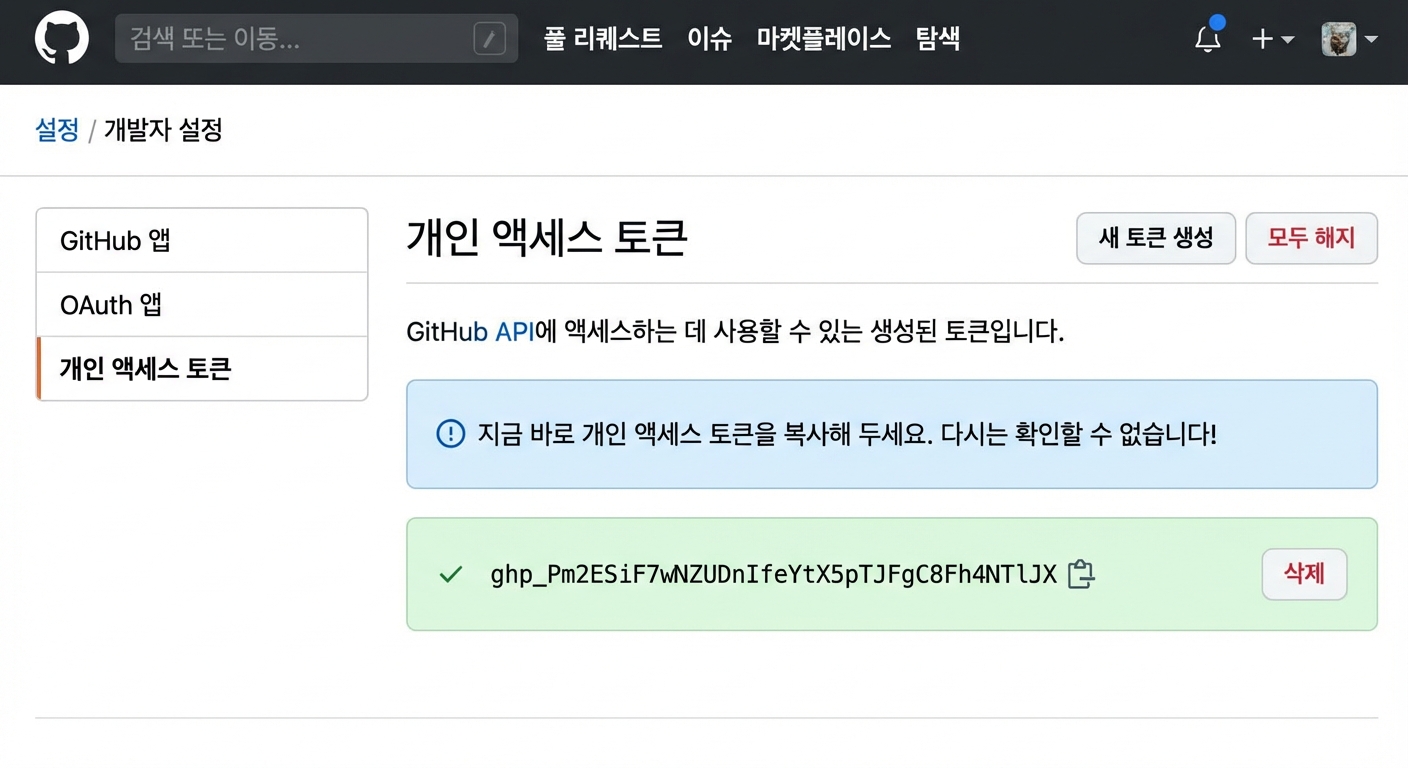Open 풀 리퀘스트 in top navigation

(x=603, y=39)
